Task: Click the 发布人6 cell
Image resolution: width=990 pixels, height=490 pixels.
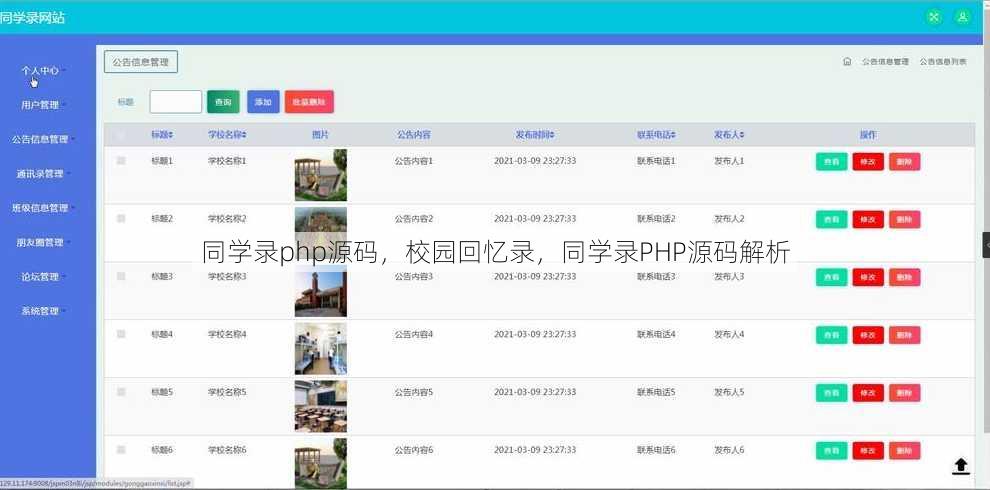Action: pos(729,450)
